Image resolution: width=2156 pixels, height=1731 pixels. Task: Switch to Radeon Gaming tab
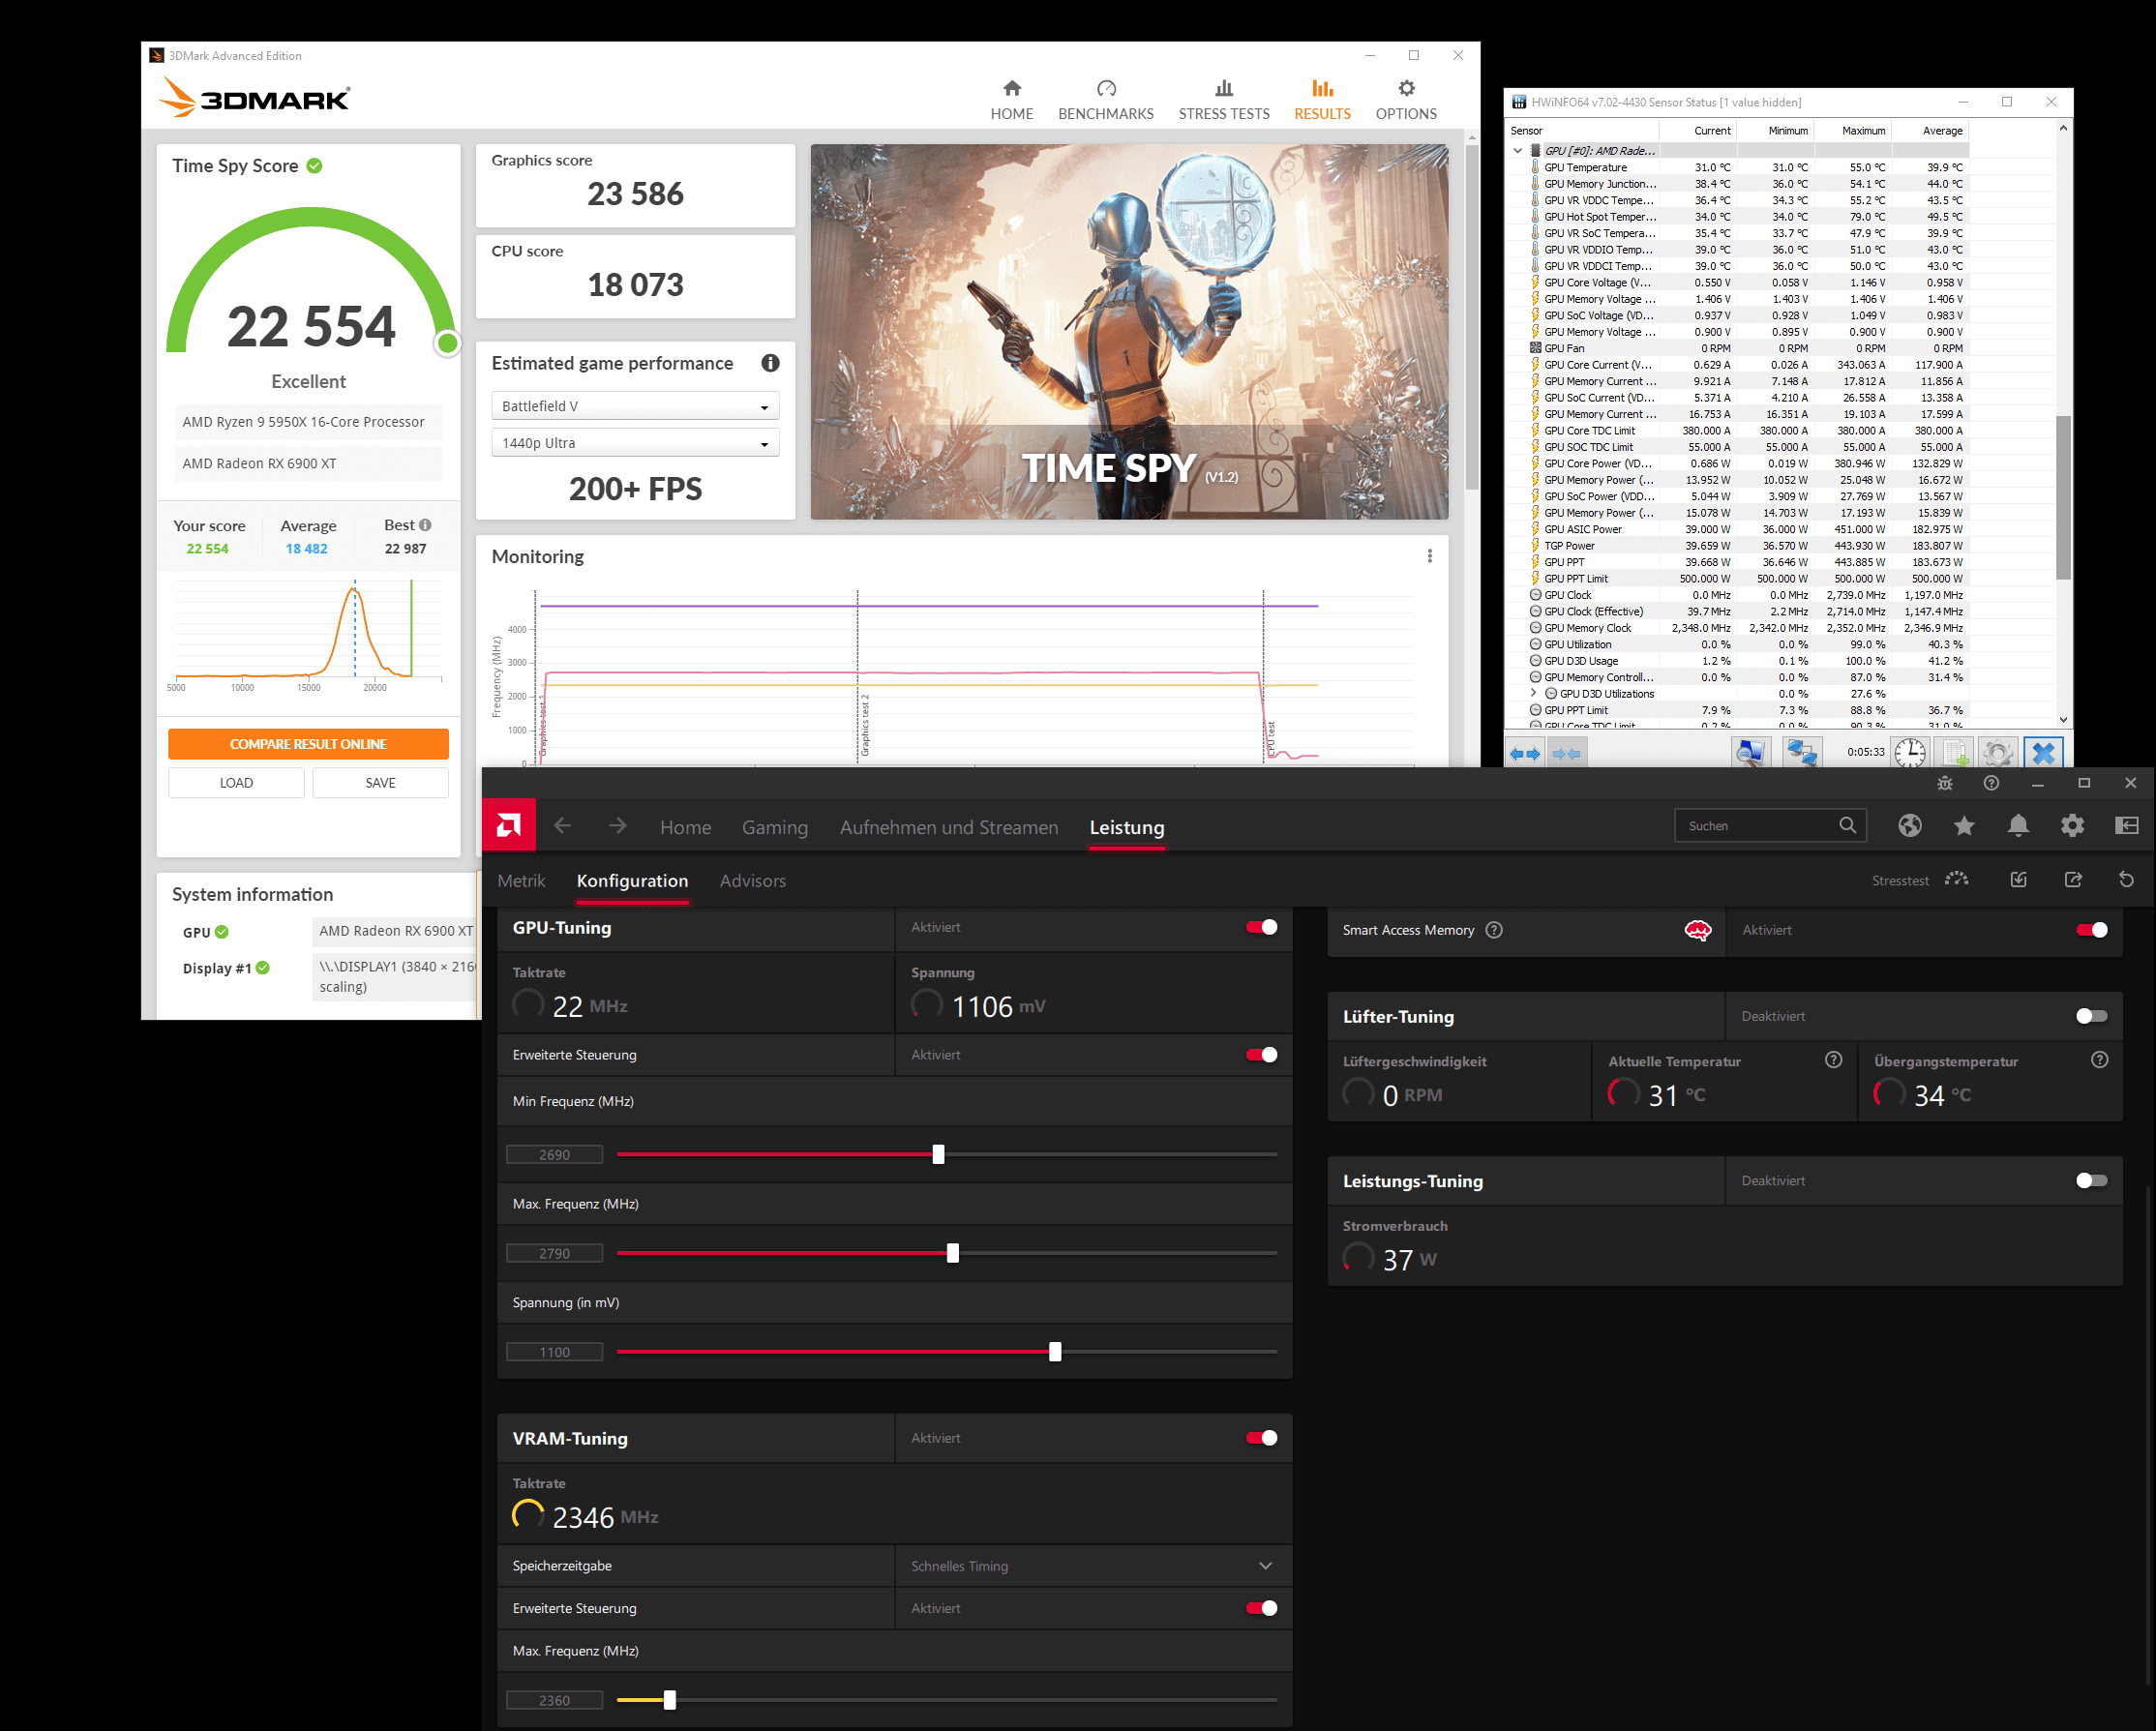775,827
